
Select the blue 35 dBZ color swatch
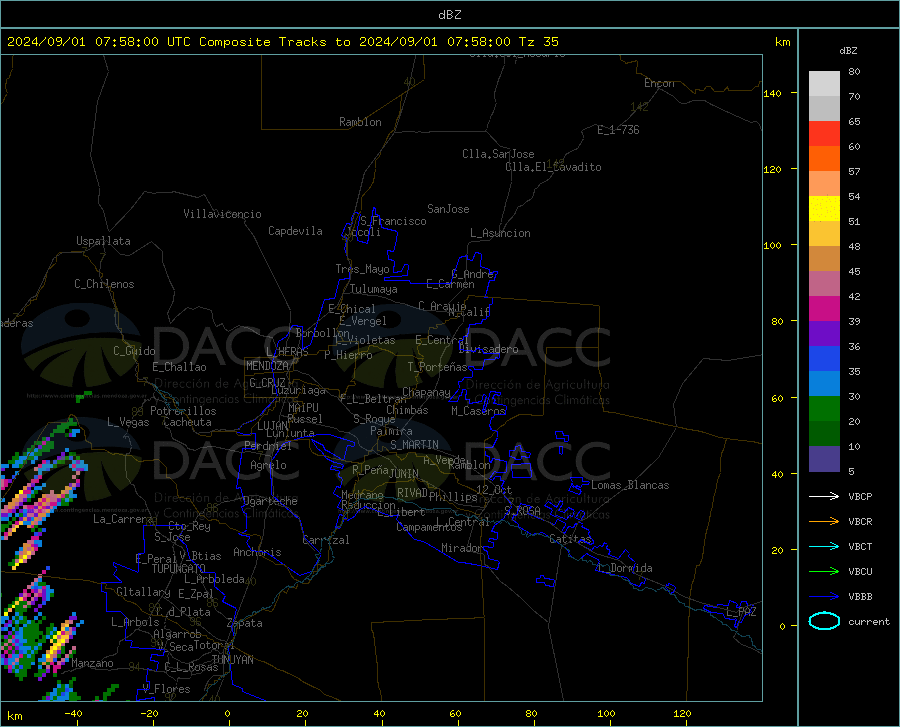[824, 359]
